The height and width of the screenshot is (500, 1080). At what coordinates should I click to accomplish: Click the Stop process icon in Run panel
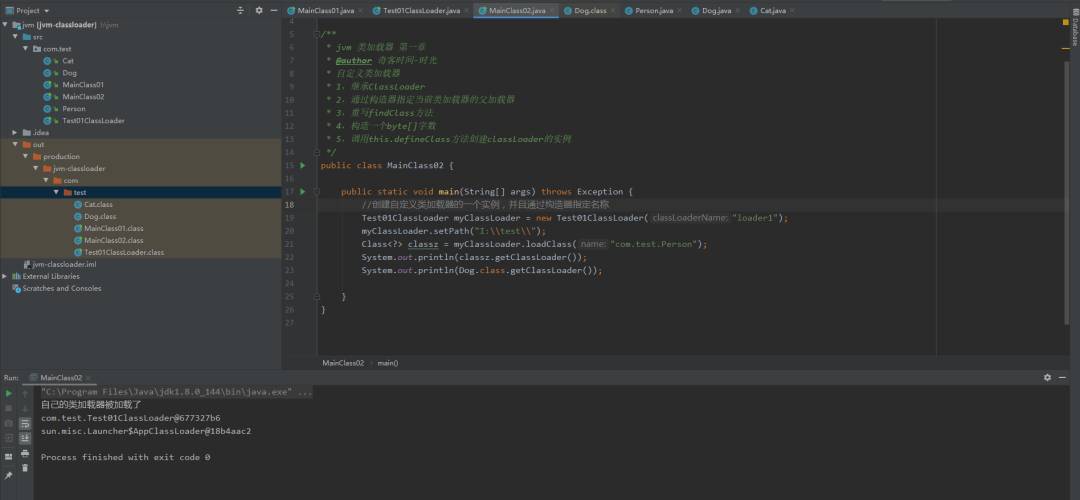pyautogui.click(x=9, y=408)
